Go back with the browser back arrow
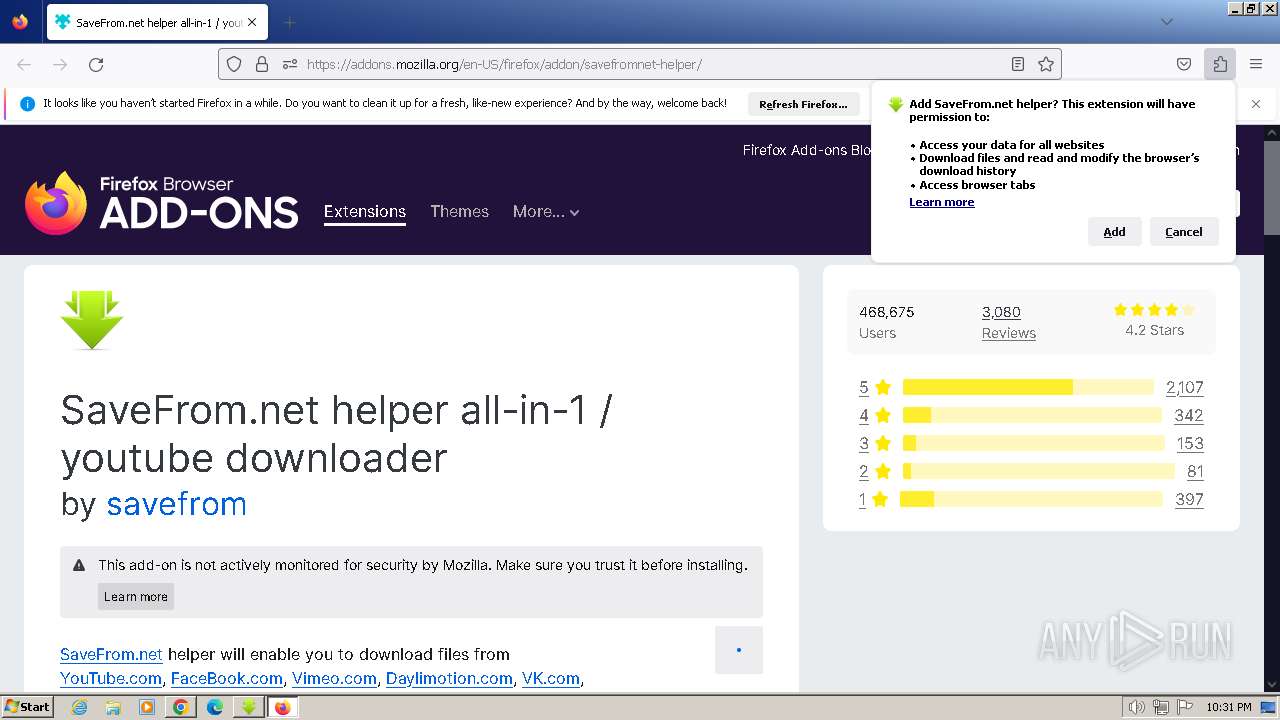The image size is (1280, 720). [24, 64]
